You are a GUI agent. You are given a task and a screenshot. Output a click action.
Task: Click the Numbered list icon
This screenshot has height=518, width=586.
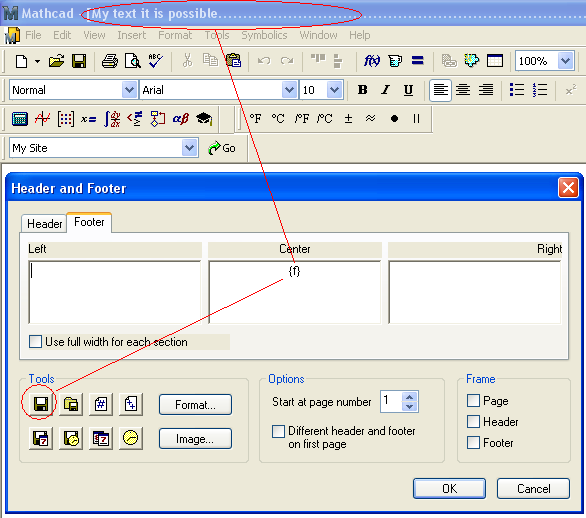click(x=540, y=90)
